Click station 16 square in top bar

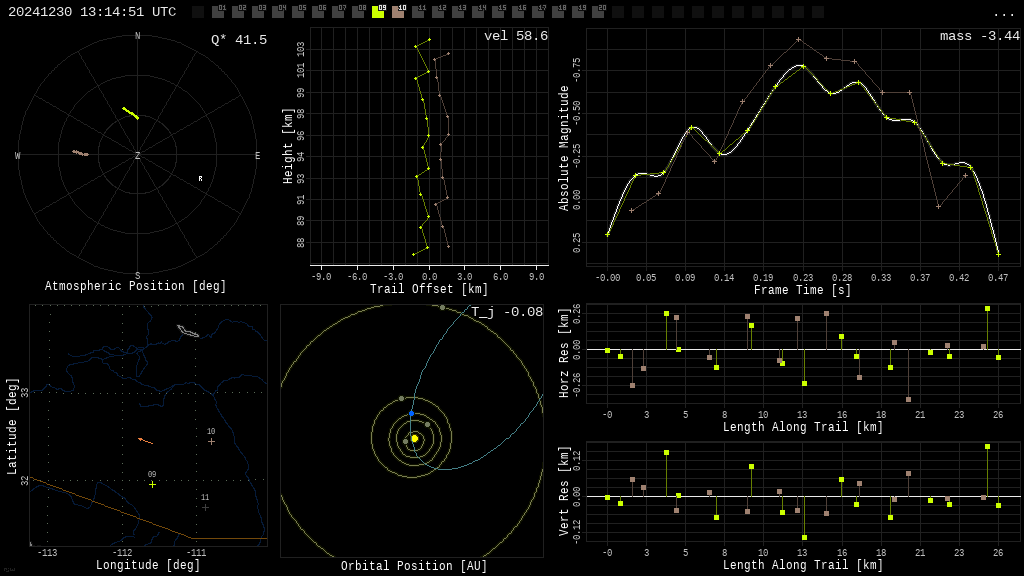[x=518, y=12]
